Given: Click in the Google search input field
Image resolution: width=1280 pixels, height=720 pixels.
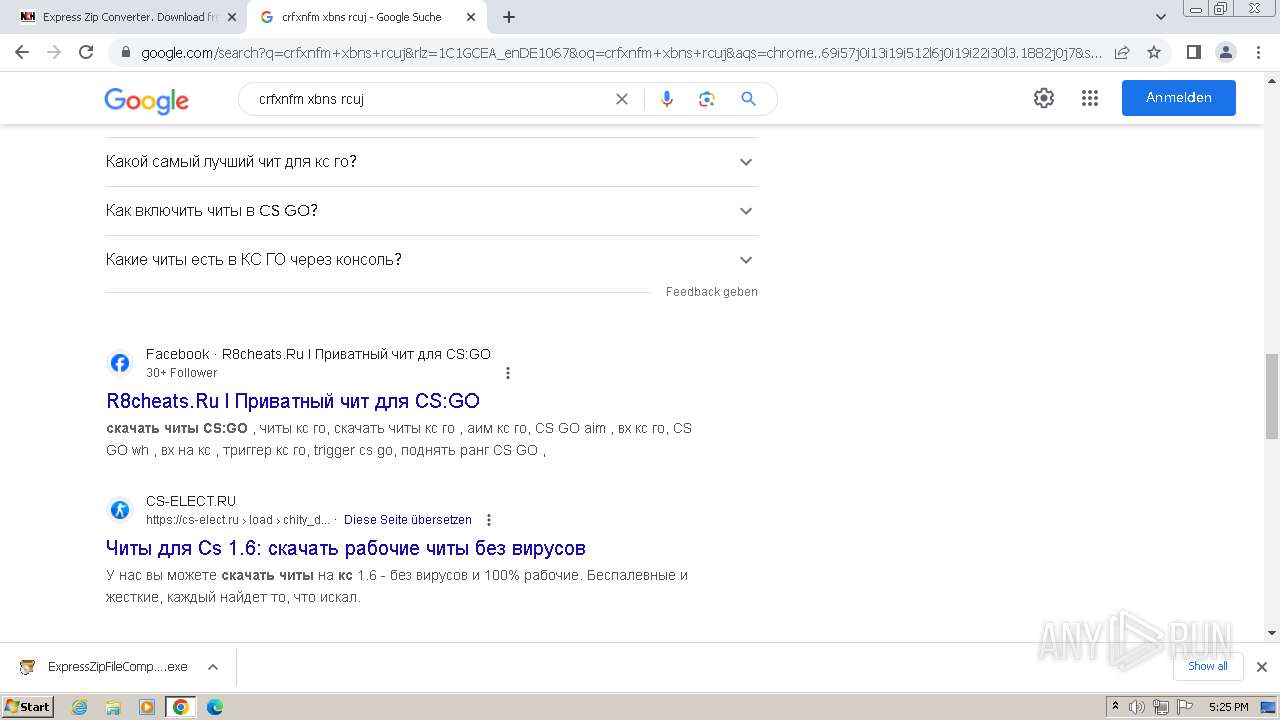Looking at the screenshot, I should pos(430,99).
